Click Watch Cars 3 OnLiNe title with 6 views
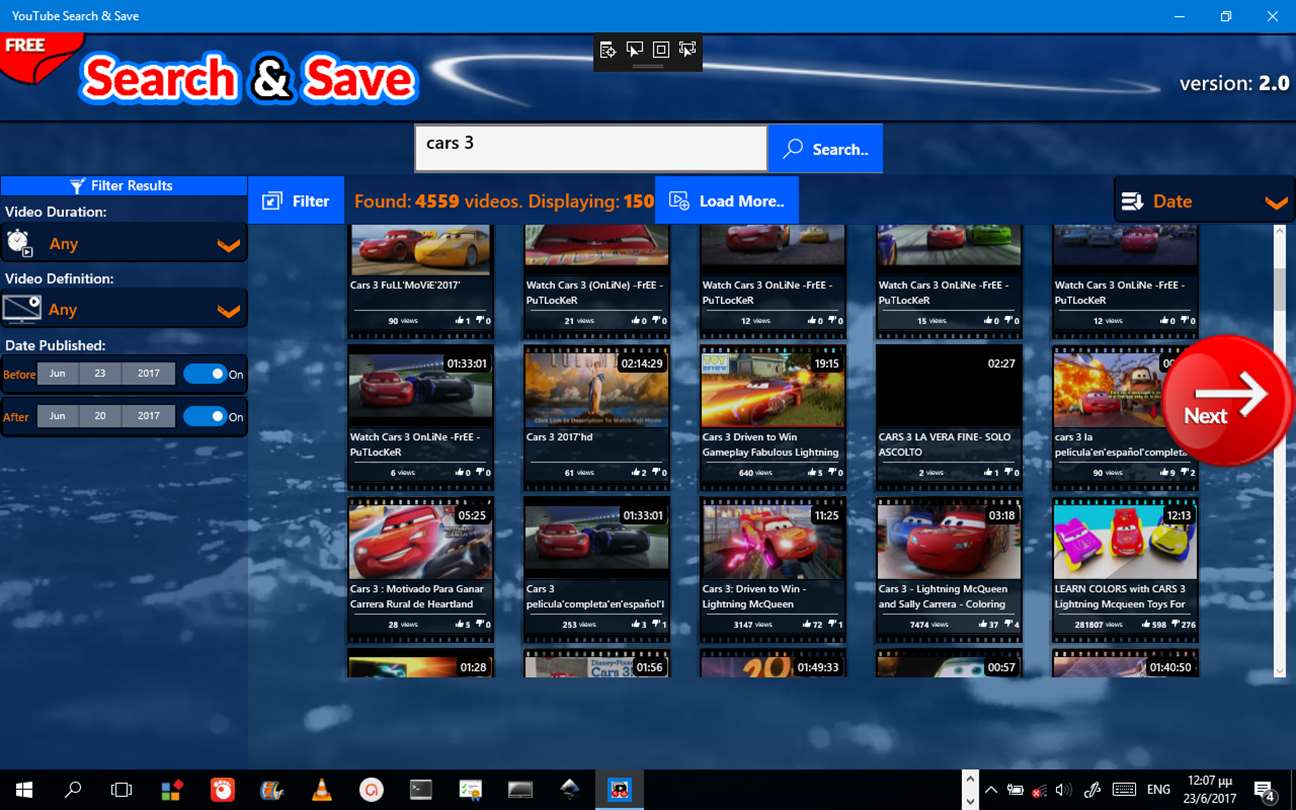The height and width of the screenshot is (810, 1296). 415,444
